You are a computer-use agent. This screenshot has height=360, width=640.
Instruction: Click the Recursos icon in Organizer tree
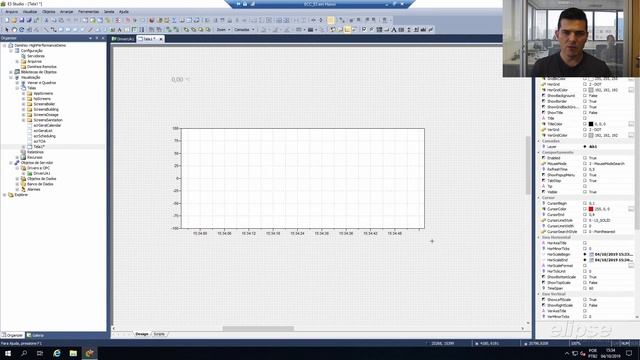pos(23,157)
